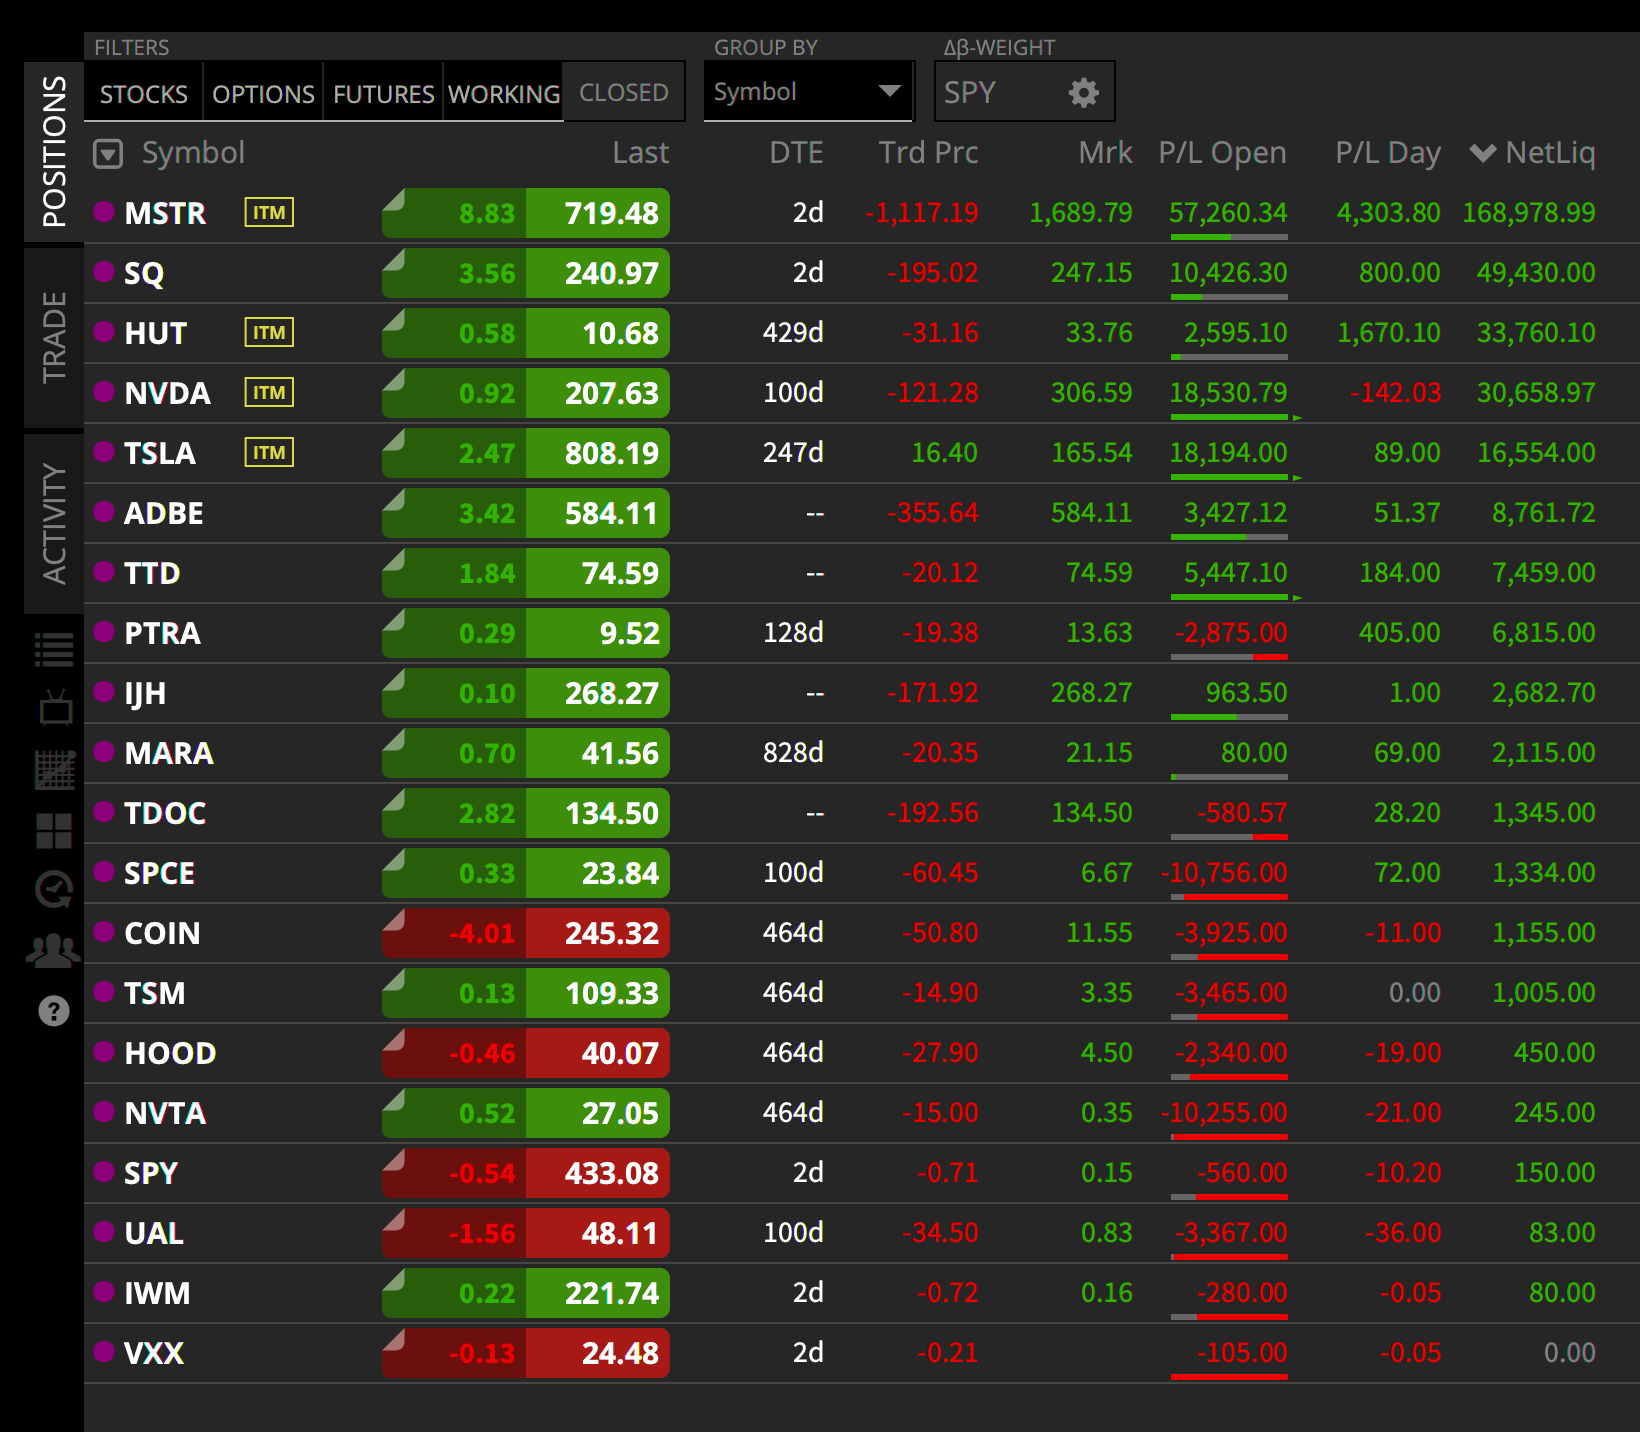Click the purple dot beside HOOD
Viewport: 1640px width, 1432px height.
pos(104,1052)
